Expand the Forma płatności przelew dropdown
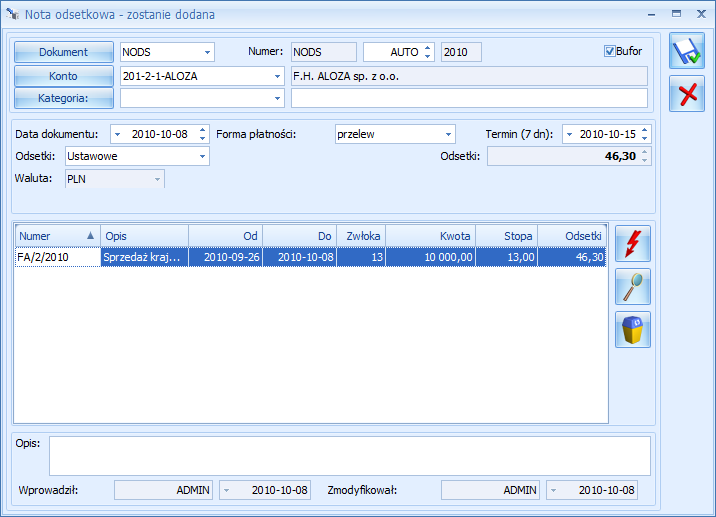The image size is (716, 517). coord(448,134)
